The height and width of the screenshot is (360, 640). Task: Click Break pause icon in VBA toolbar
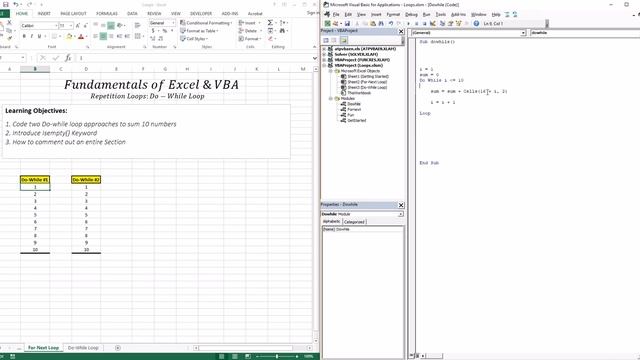[x=417, y=24]
